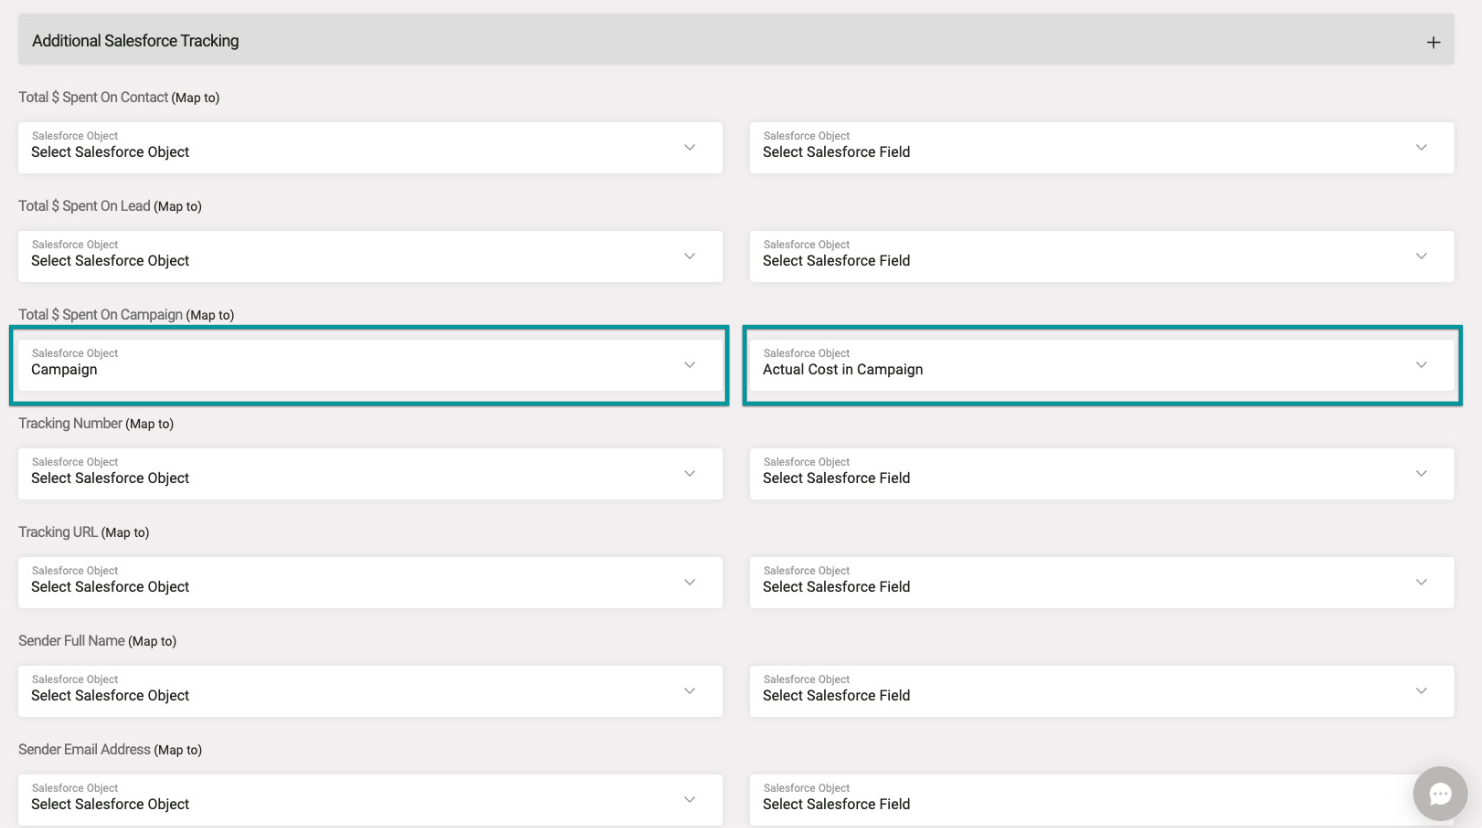Open the chat support bubble
Viewport: 1482px width, 828px height.
click(1439, 793)
